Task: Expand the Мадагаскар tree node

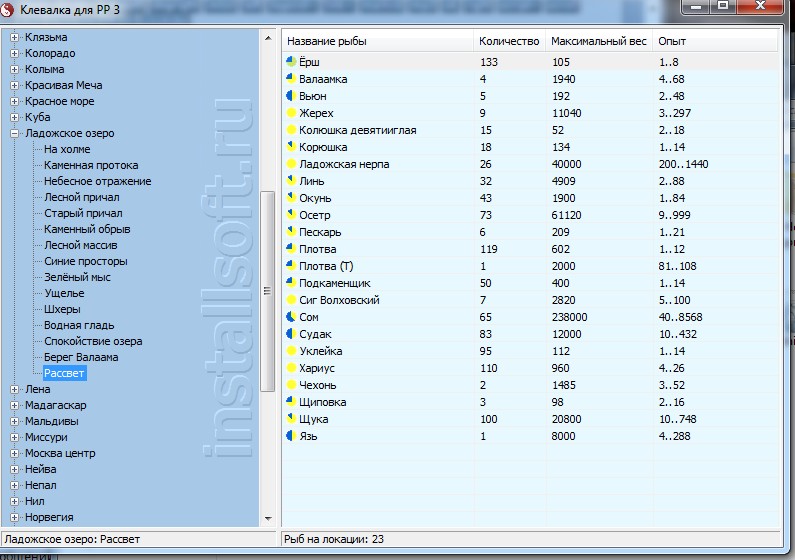Action: pos(15,405)
